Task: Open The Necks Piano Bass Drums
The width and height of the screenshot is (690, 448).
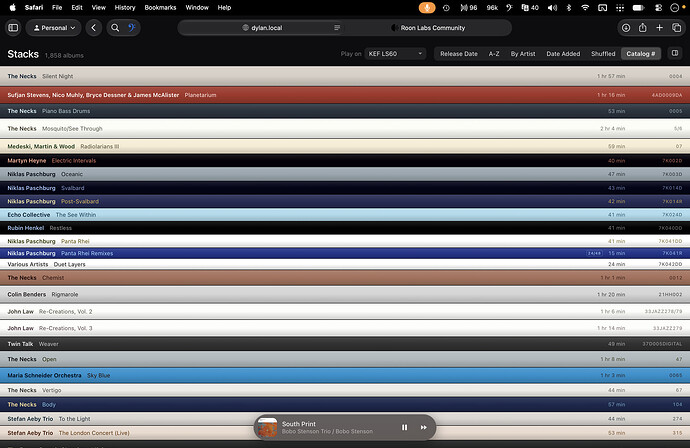Action: point(345,111)
